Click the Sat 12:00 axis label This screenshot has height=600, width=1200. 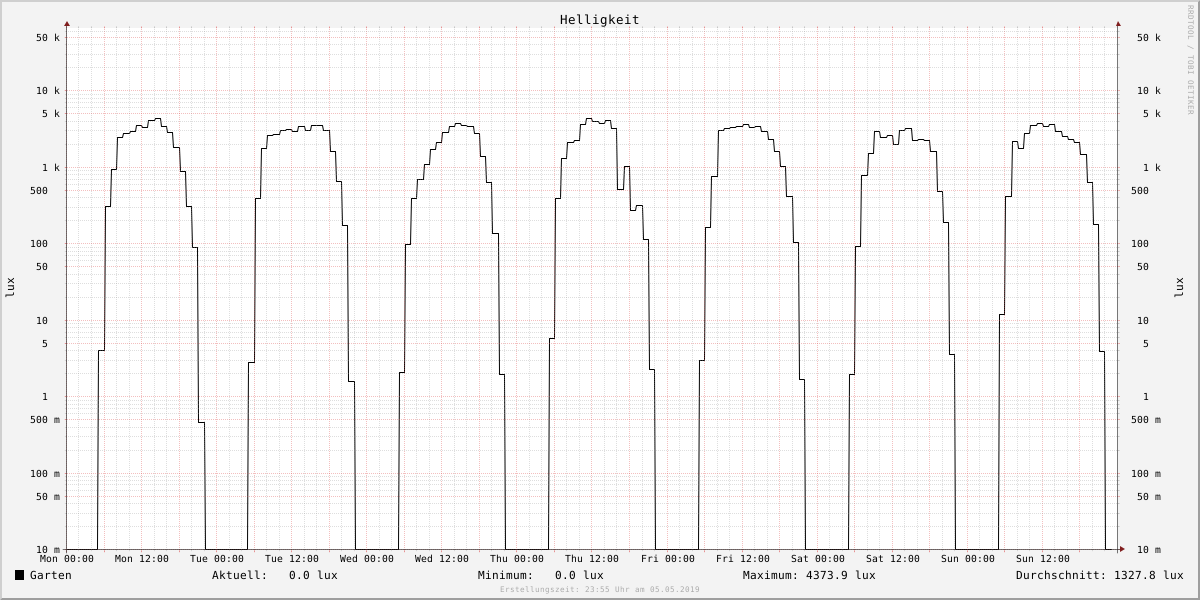coord(893,559)
